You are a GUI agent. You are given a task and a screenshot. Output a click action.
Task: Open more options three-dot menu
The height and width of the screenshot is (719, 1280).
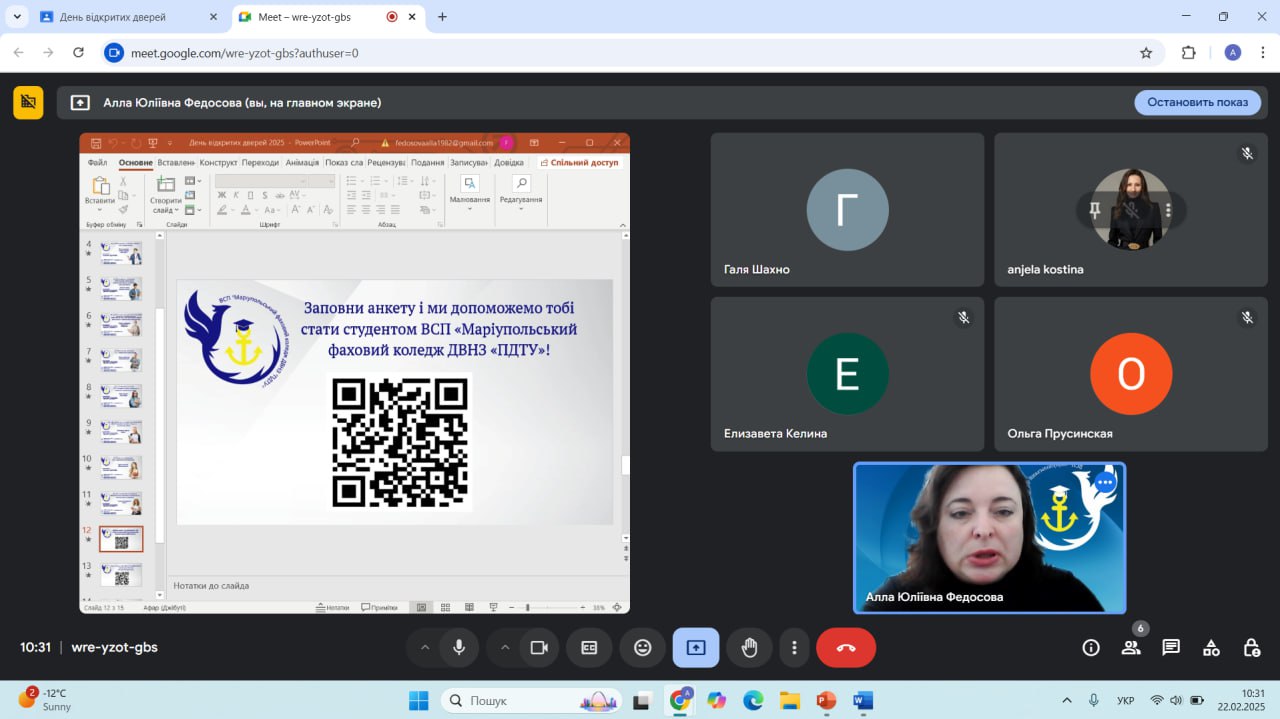pyautogui.click(x=794, y=648)
